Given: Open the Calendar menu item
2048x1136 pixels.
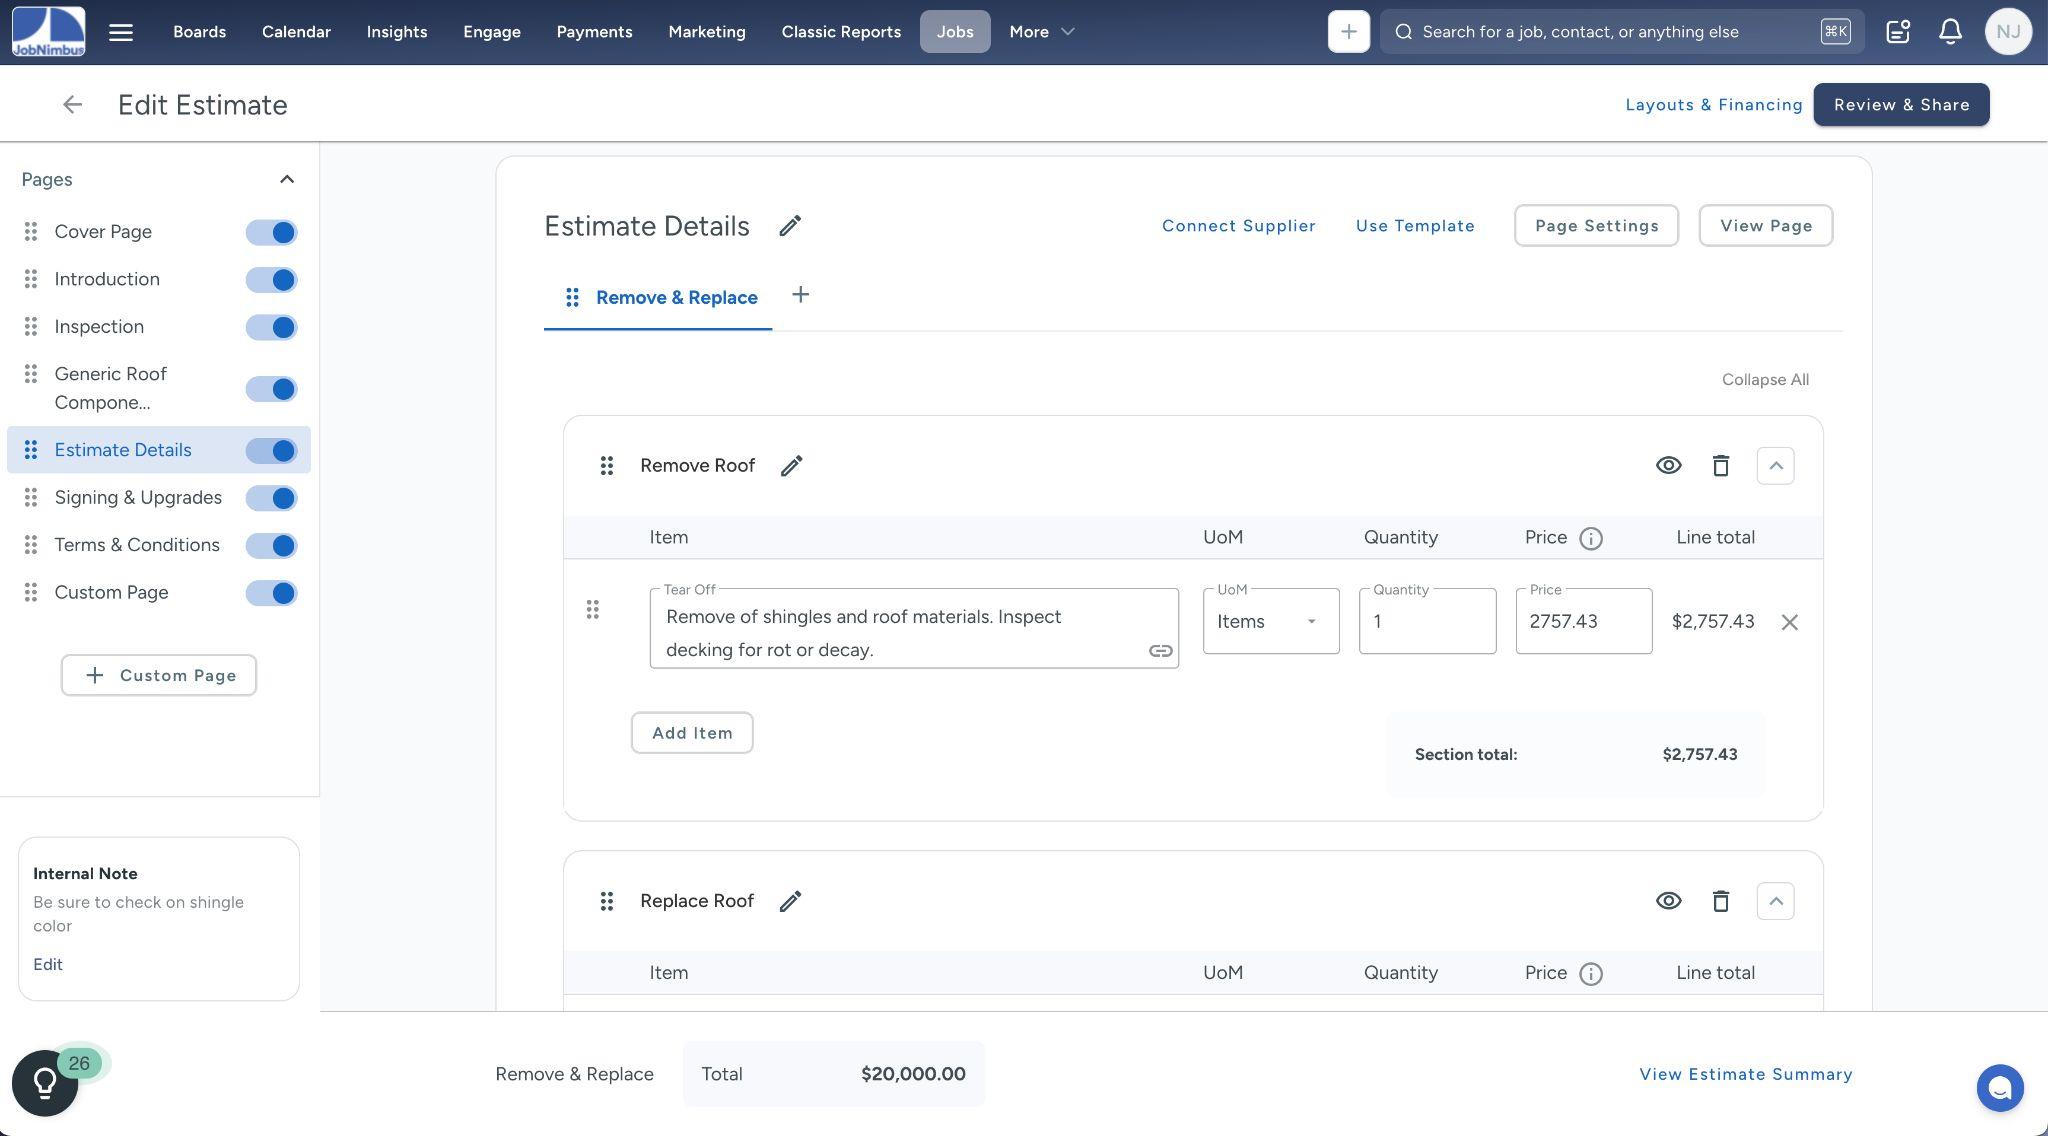Looking at the screenshot, I should coord(296,32).
